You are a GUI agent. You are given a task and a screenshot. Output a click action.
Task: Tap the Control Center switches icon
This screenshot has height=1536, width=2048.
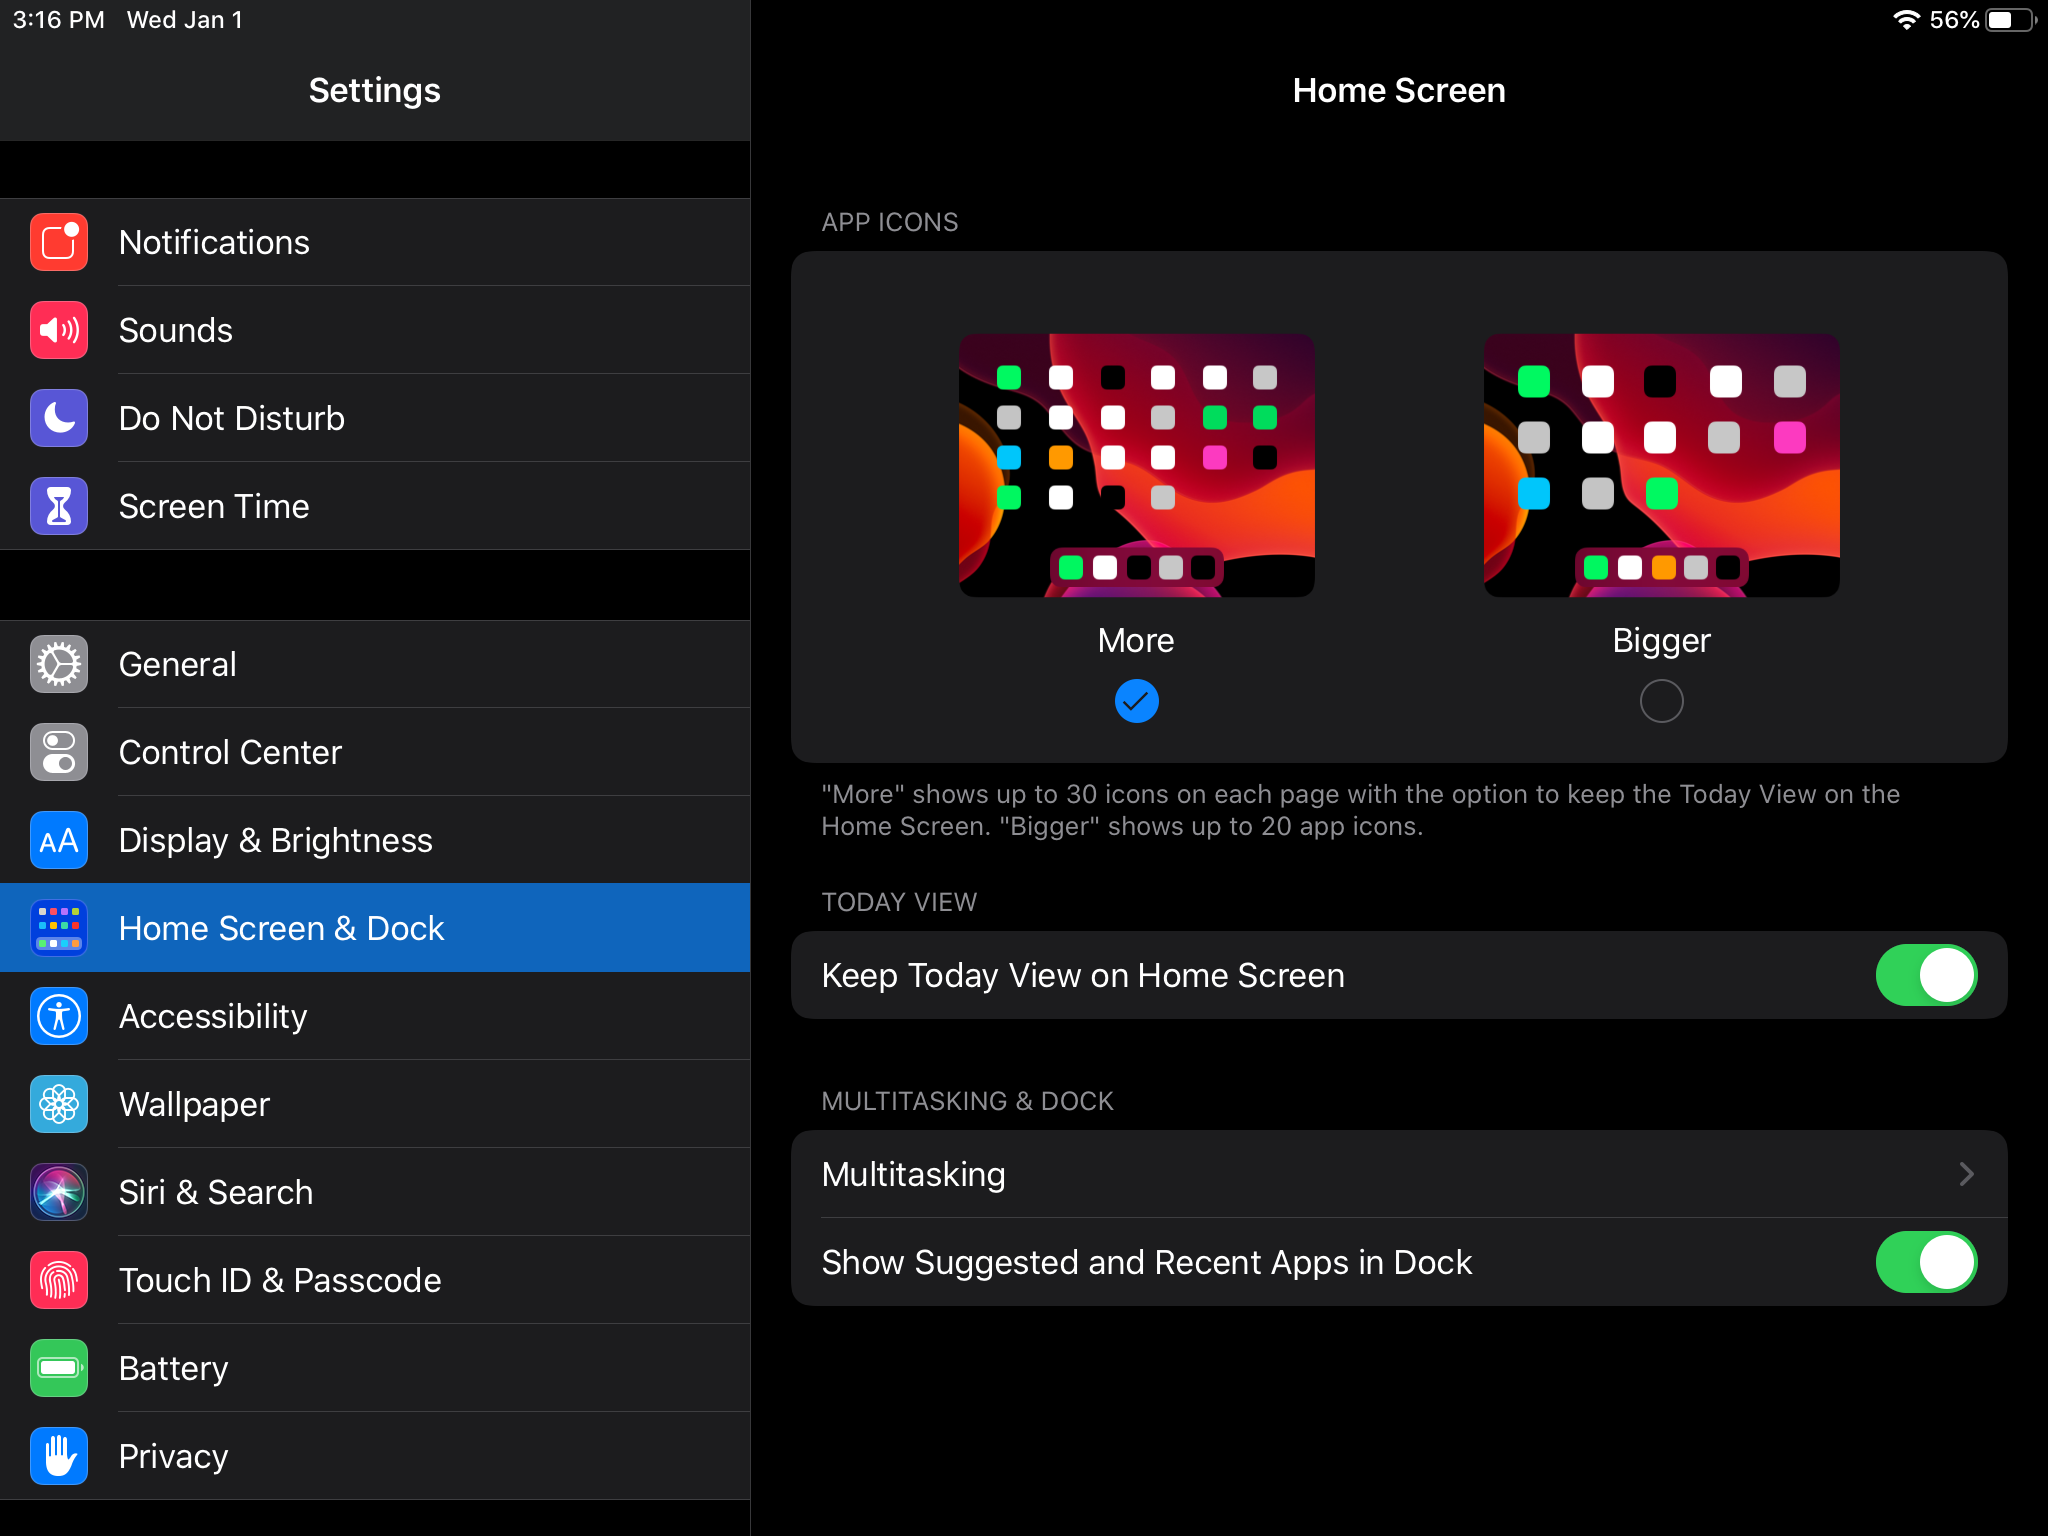click(x=59, y=753)
